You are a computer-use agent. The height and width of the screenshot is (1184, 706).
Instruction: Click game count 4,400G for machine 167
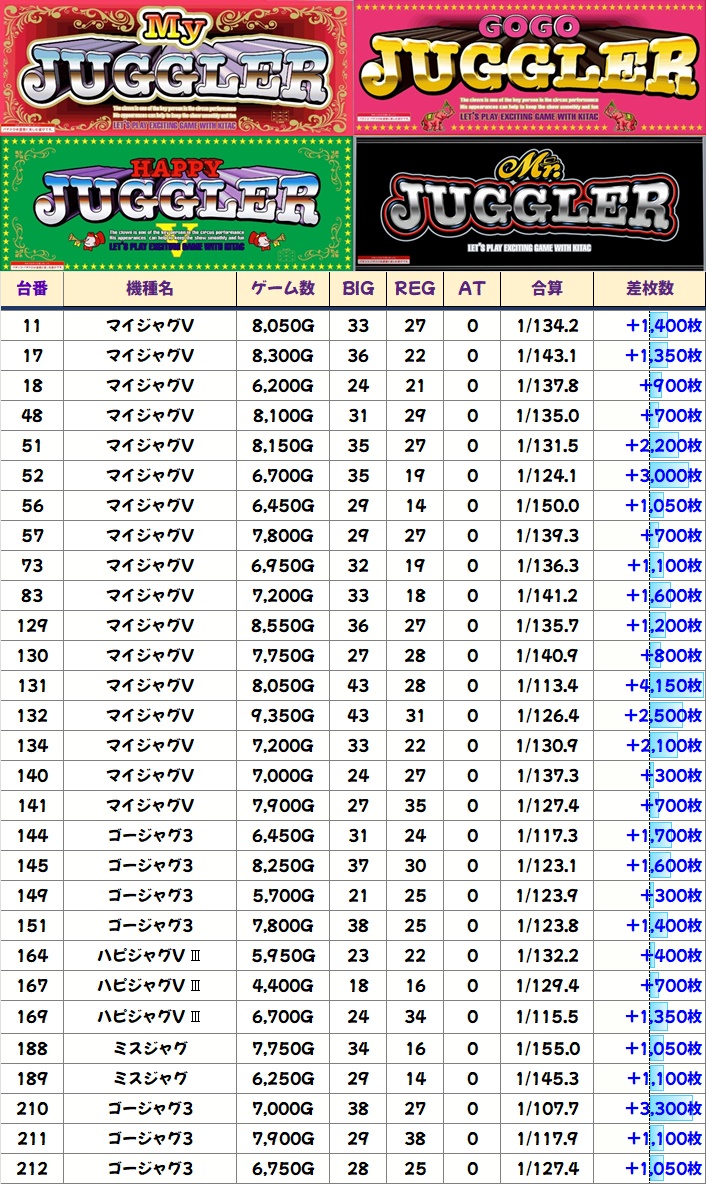(283, 986)
